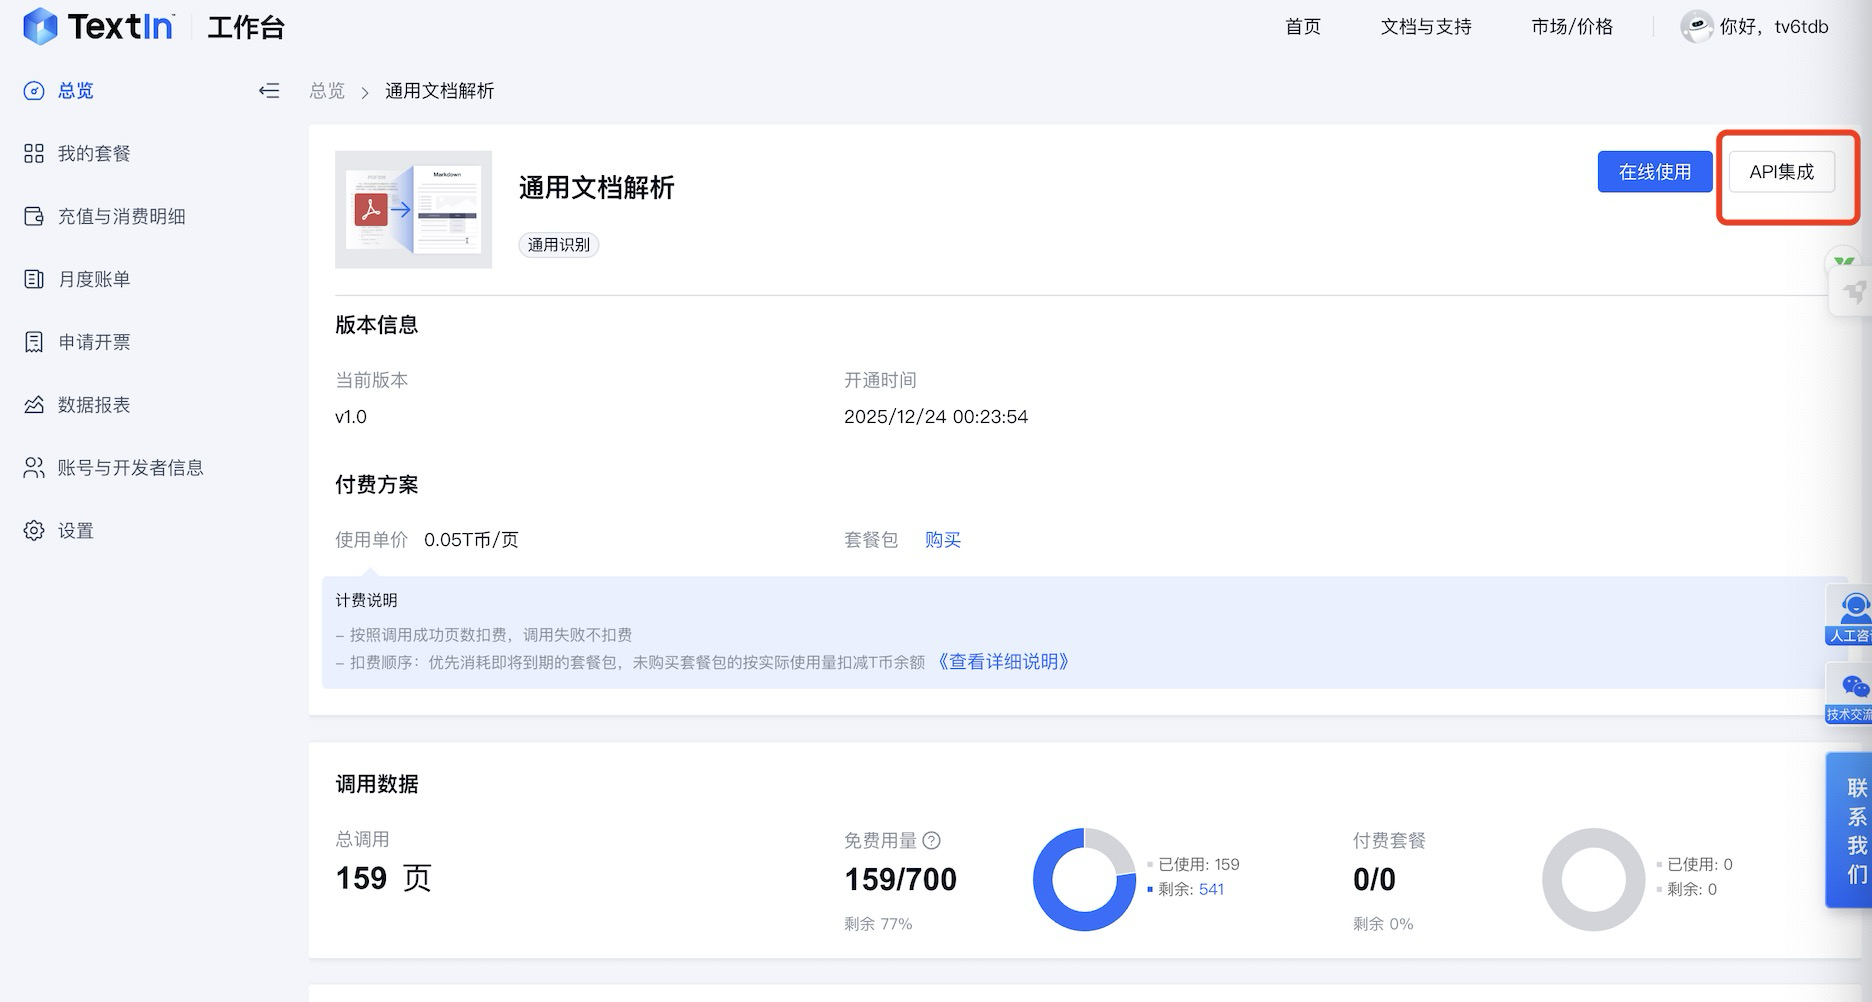Click the 在线使用 button
The image size is (1872, 1002).
pyautogui.click(x=1655, y=172)
